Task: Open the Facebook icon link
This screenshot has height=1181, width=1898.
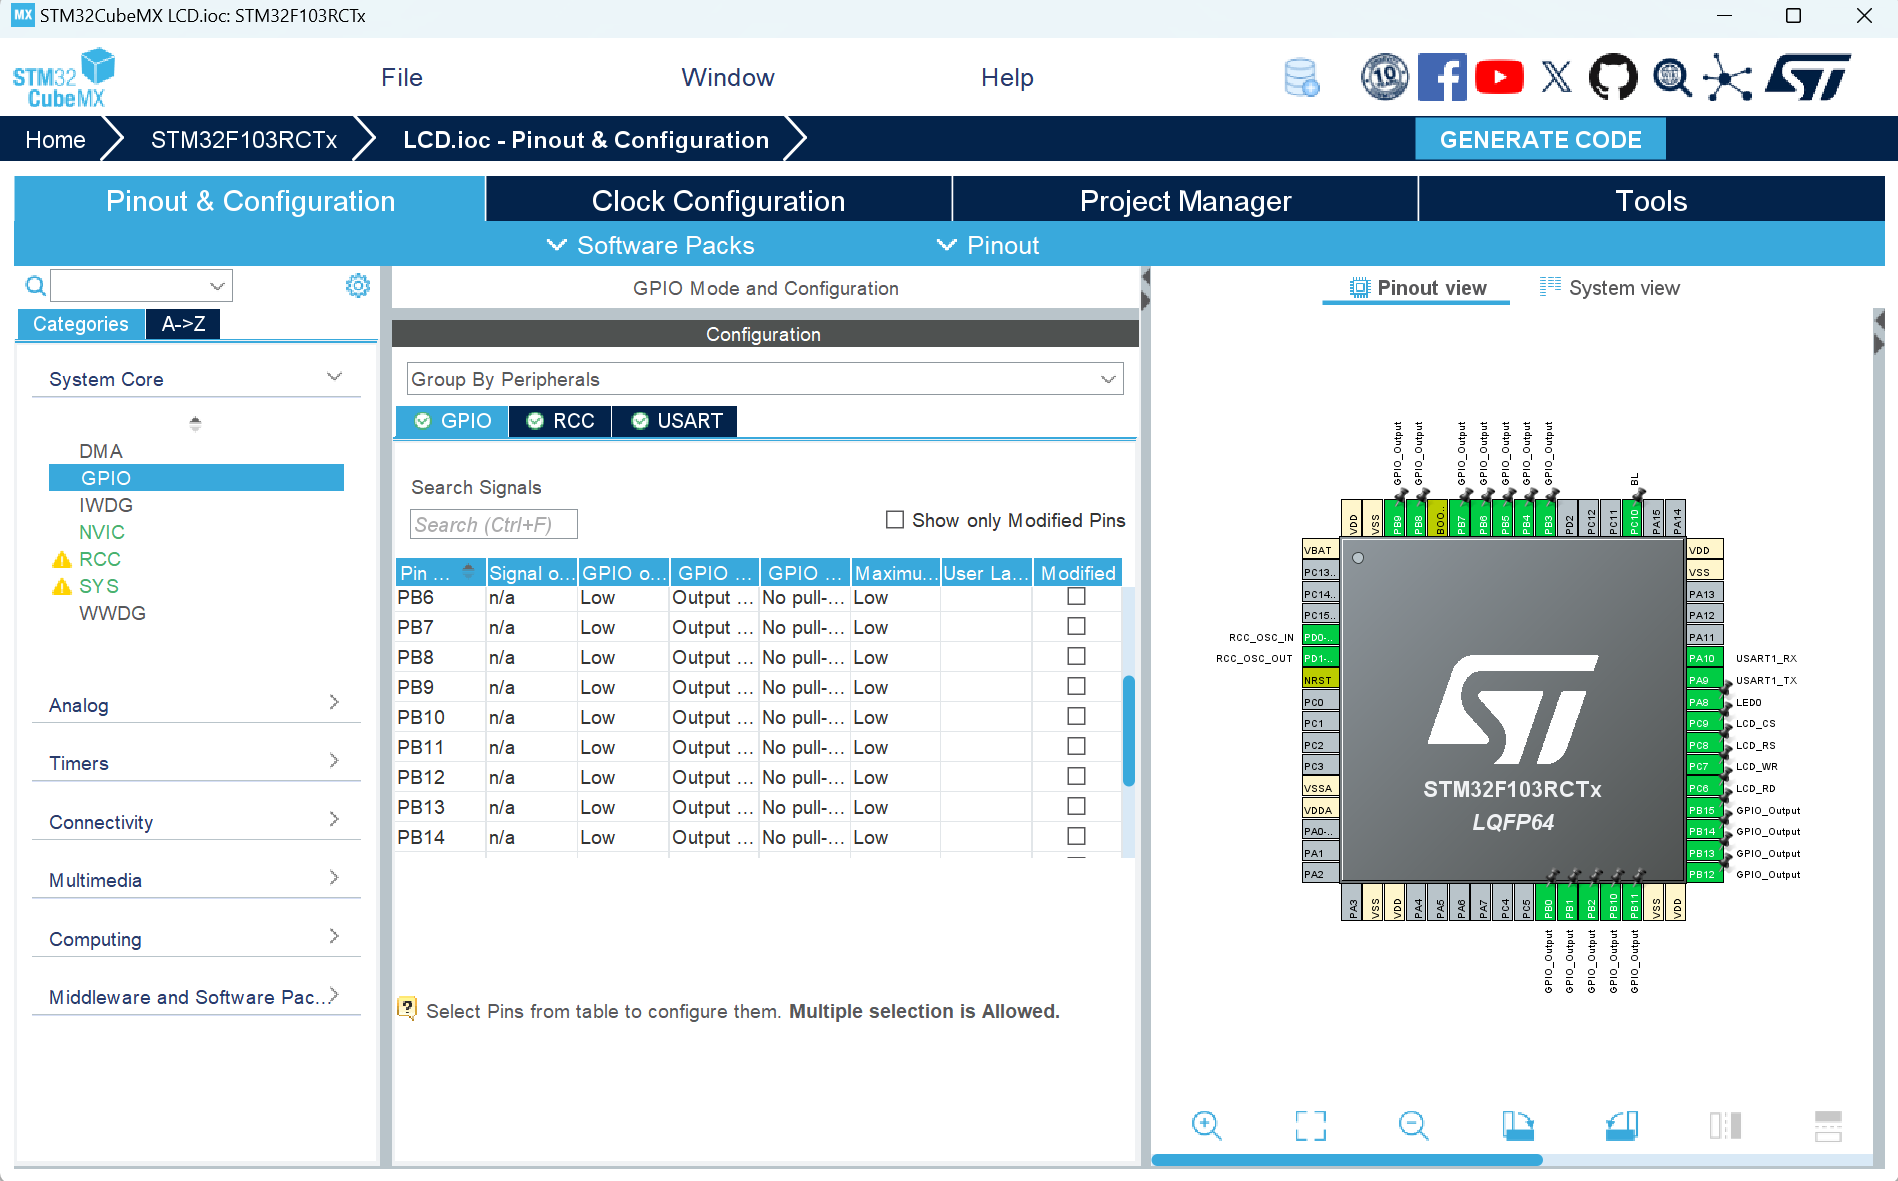Action: (1442, 77)
